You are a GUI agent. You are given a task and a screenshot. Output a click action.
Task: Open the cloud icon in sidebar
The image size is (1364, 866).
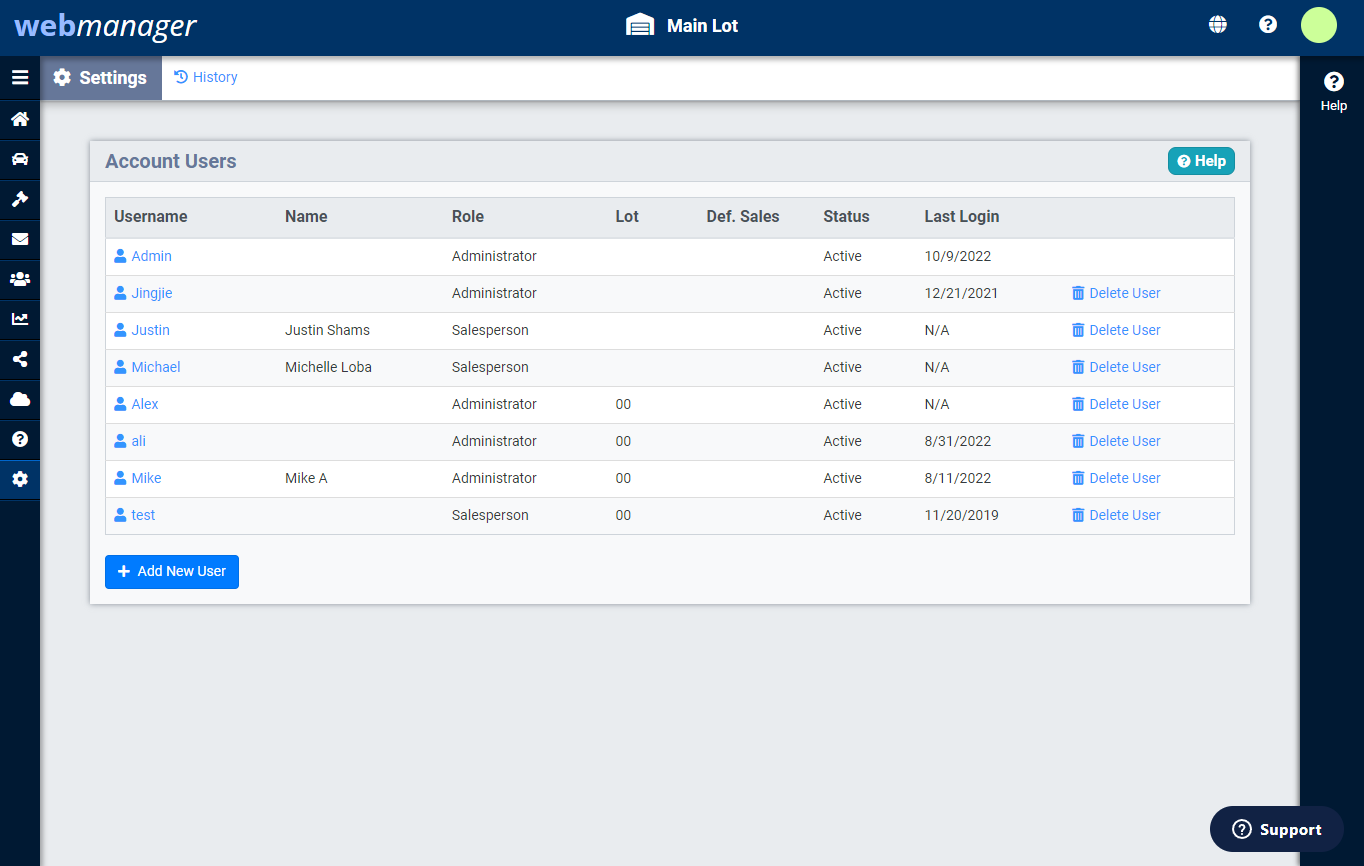[x=20, y=400]
